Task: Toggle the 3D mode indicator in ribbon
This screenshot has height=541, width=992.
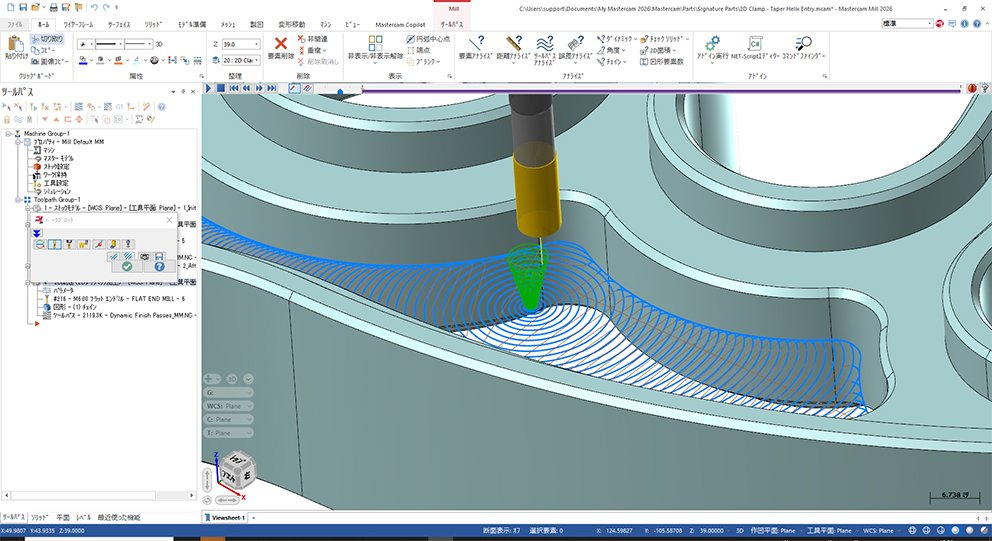Action: 160,44
